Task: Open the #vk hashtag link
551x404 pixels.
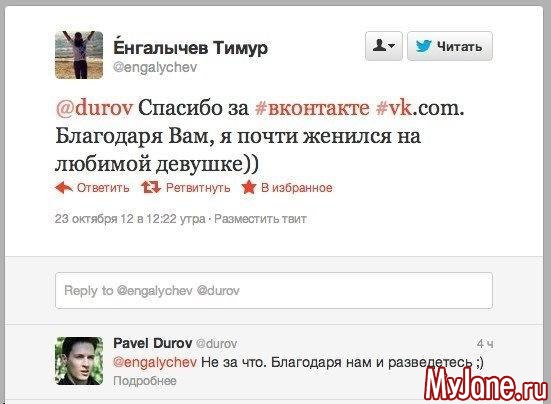Action: point(394,108)
